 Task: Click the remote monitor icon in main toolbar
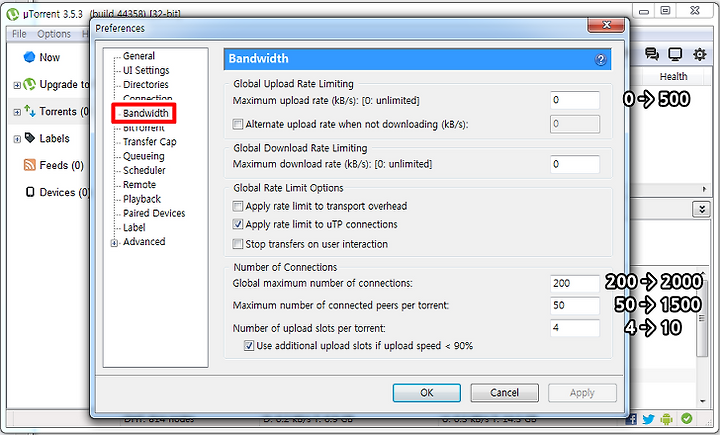[x=675, y=54]
